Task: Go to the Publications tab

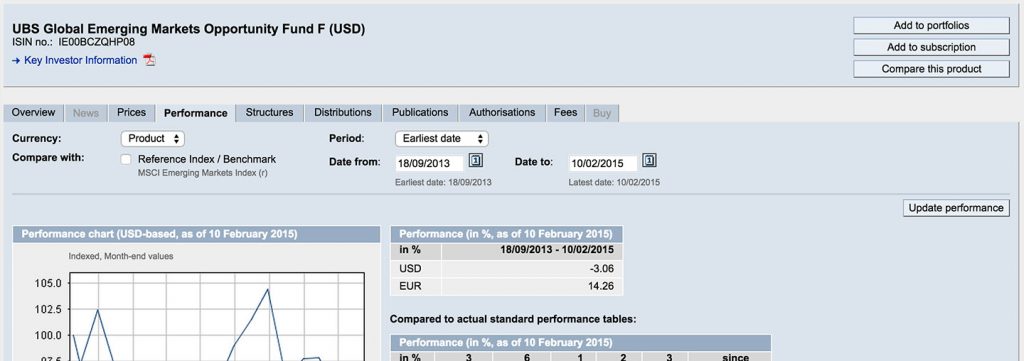Action: pyautogui.click(x=420, y=112)
